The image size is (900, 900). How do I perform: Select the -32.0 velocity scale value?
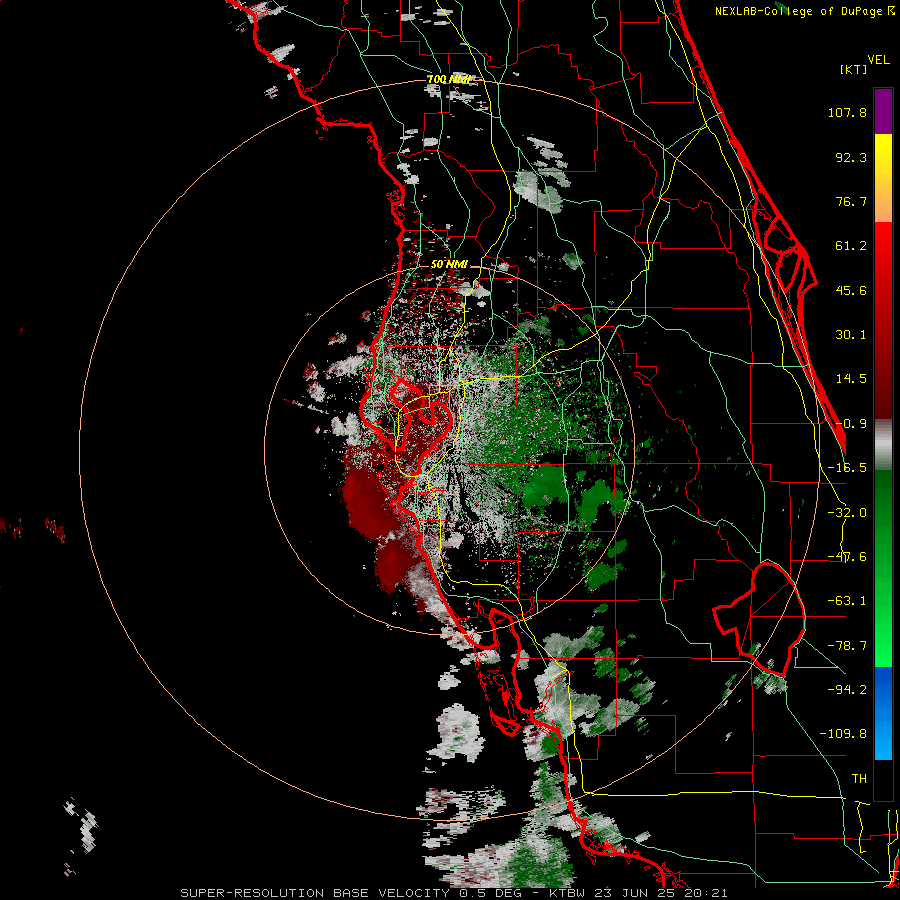click(847, 513)
